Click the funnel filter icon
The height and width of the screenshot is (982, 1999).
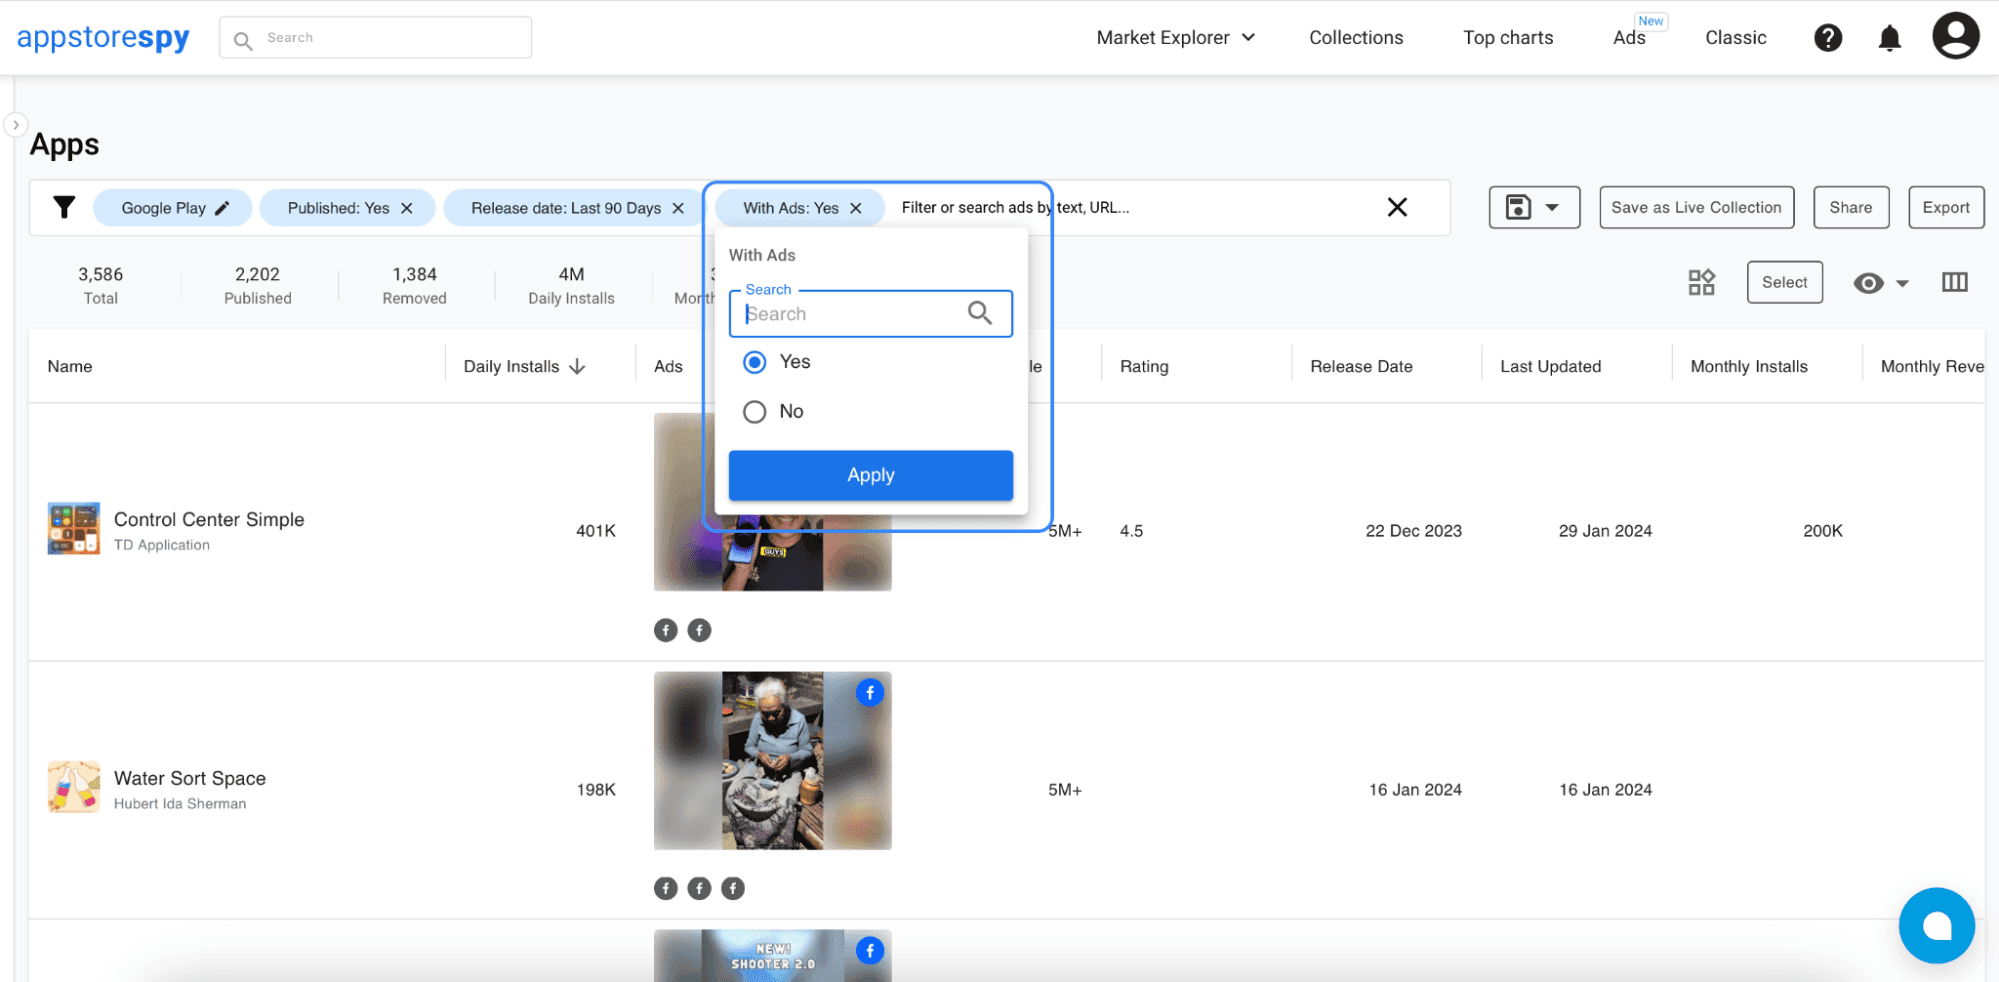[x=64, y=207]
